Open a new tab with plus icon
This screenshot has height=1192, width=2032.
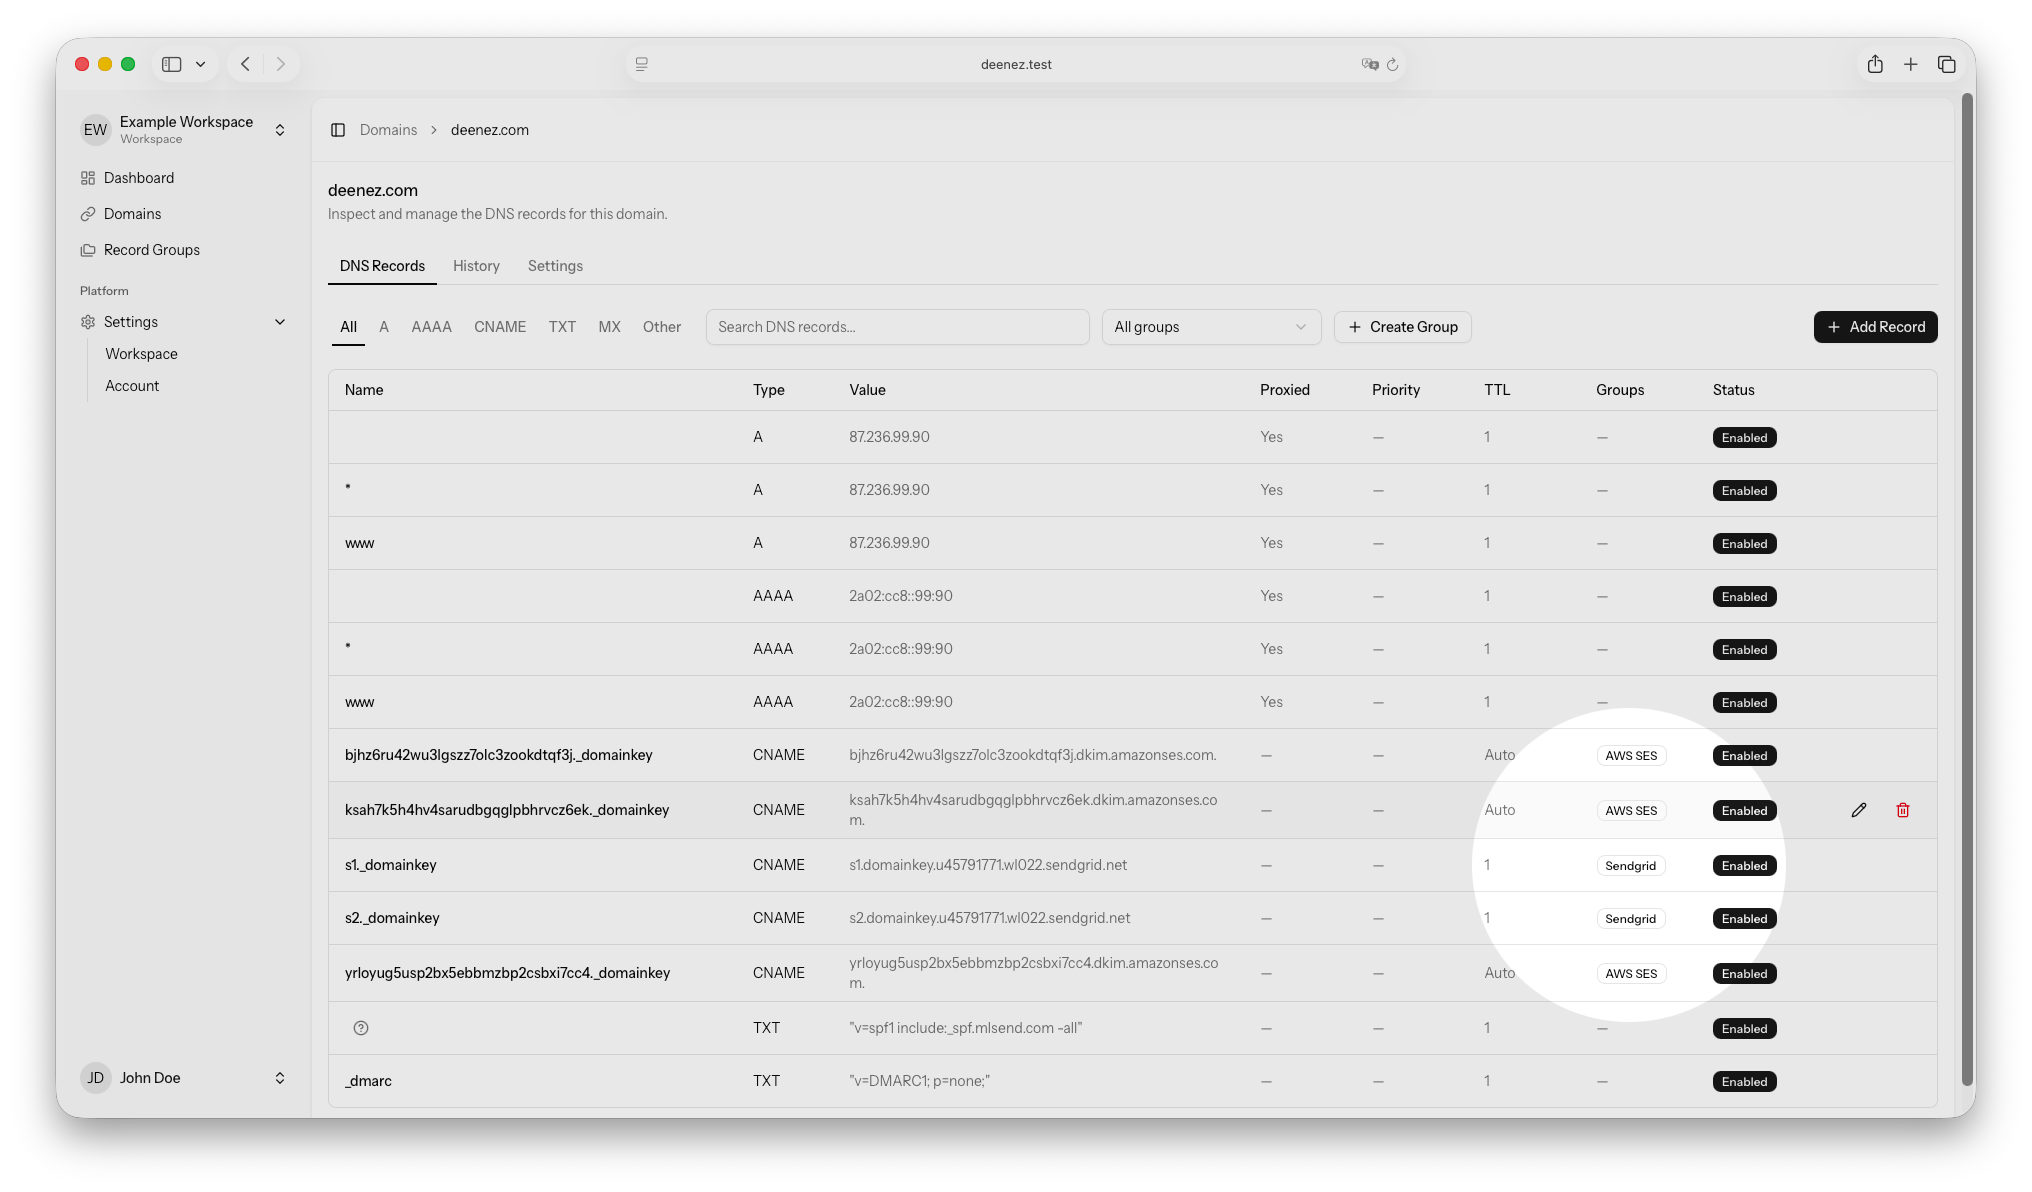pyautogui.click(x=1910, y=64)
